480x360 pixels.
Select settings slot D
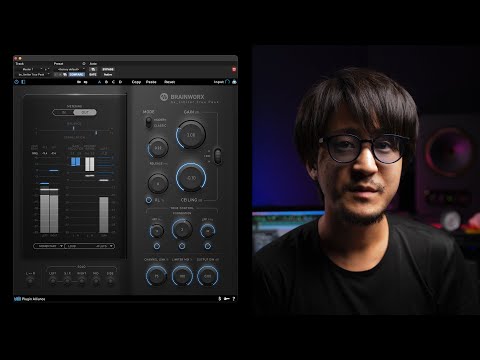coord(120,82)
